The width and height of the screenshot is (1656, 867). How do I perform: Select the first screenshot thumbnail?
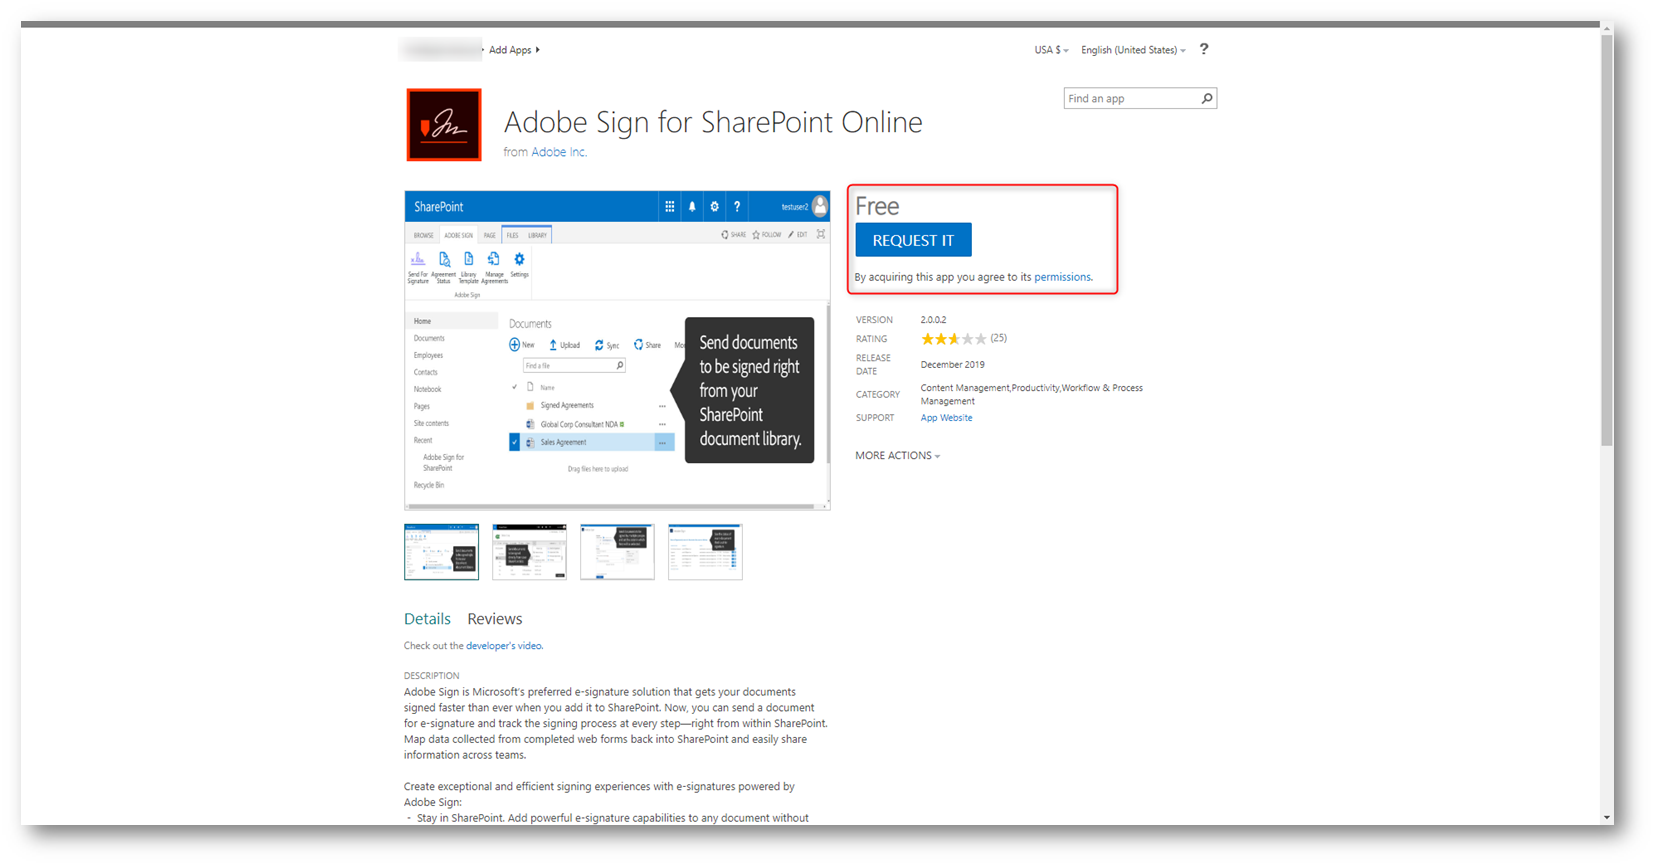pos(441,552)
